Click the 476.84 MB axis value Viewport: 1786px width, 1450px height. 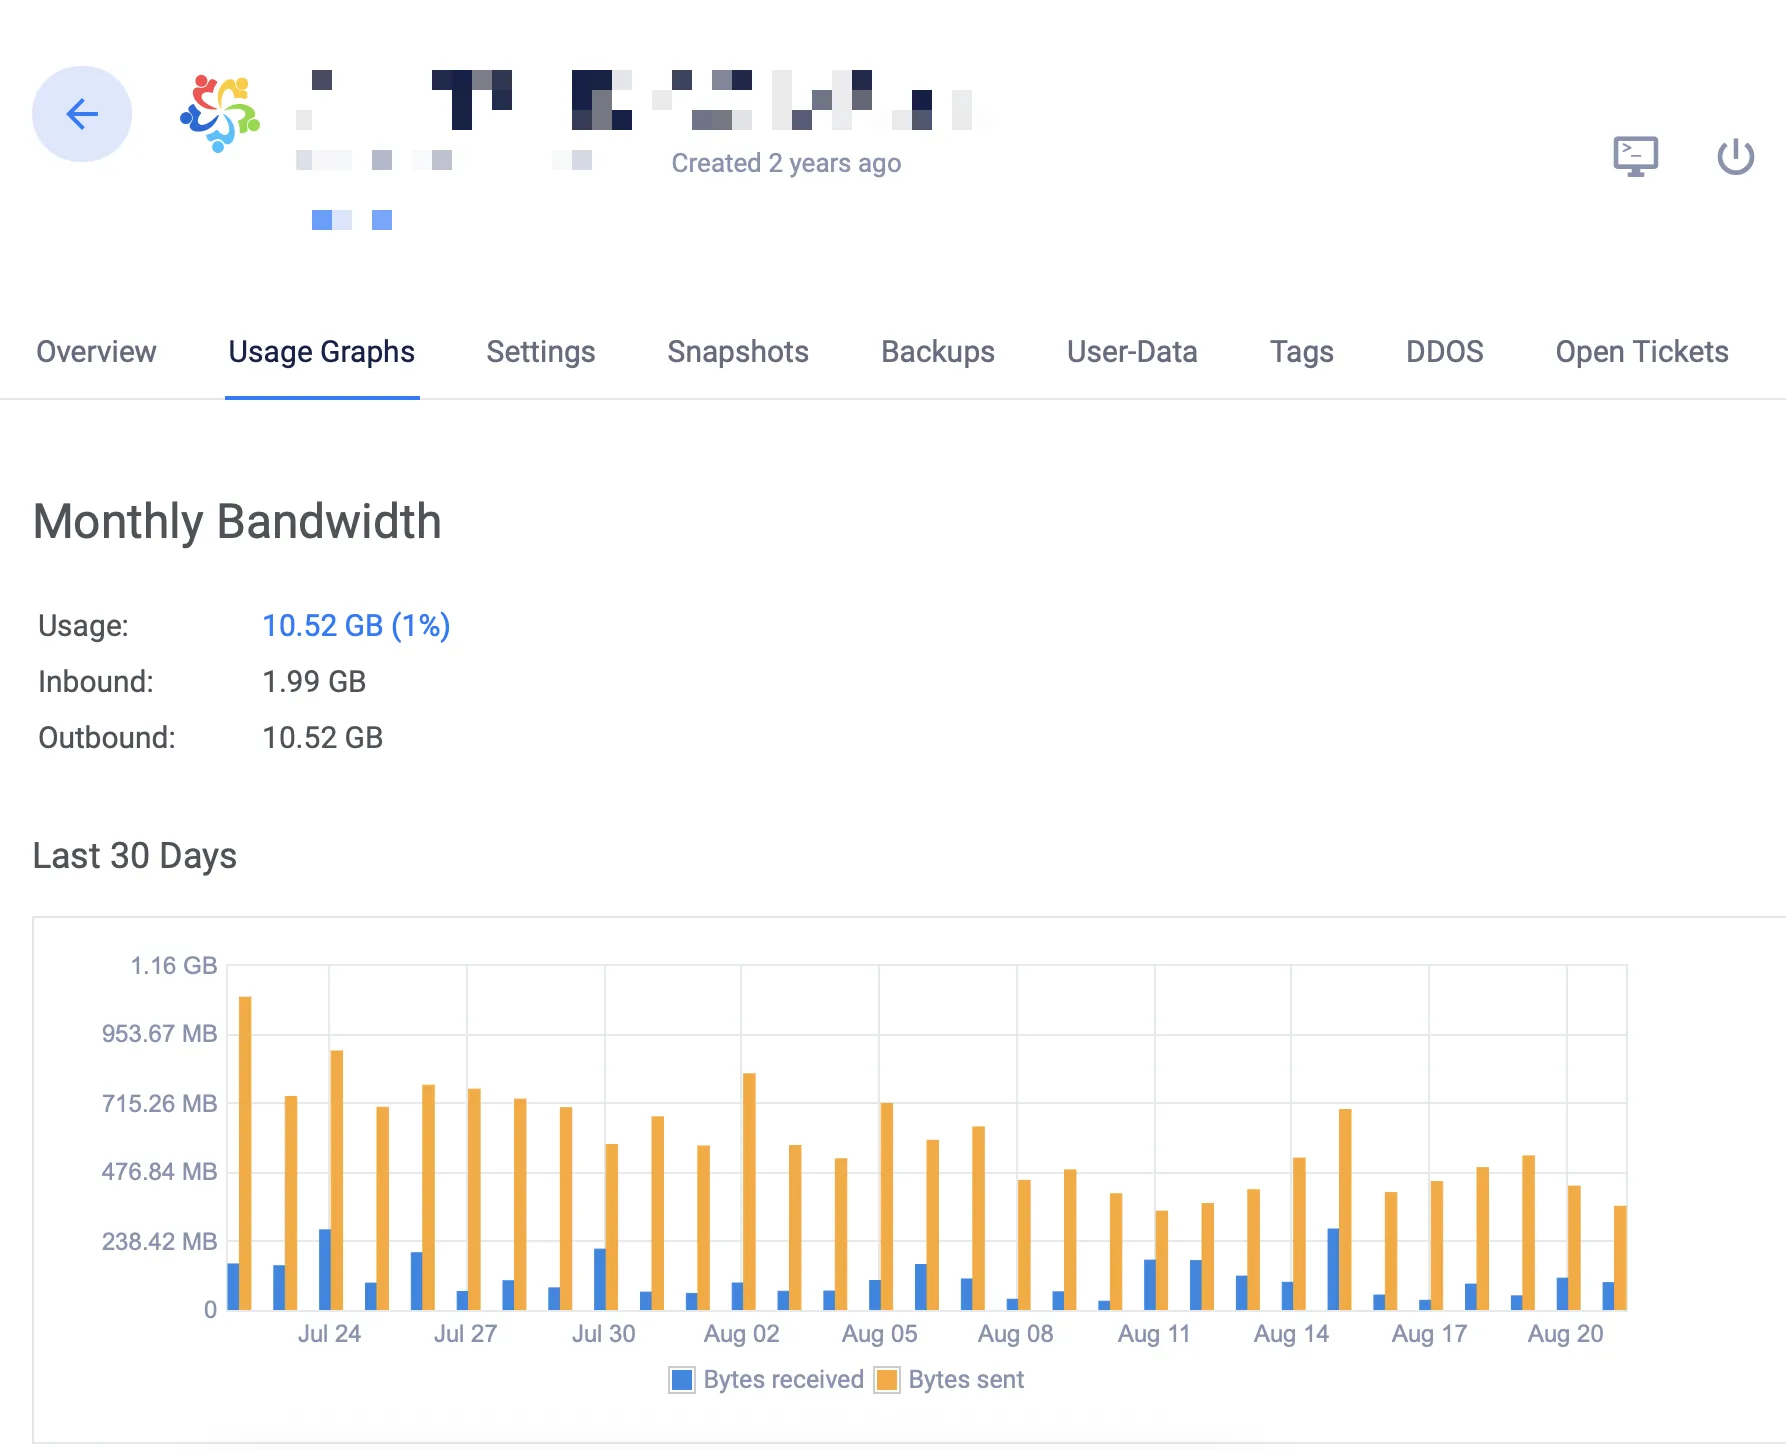159,1172
